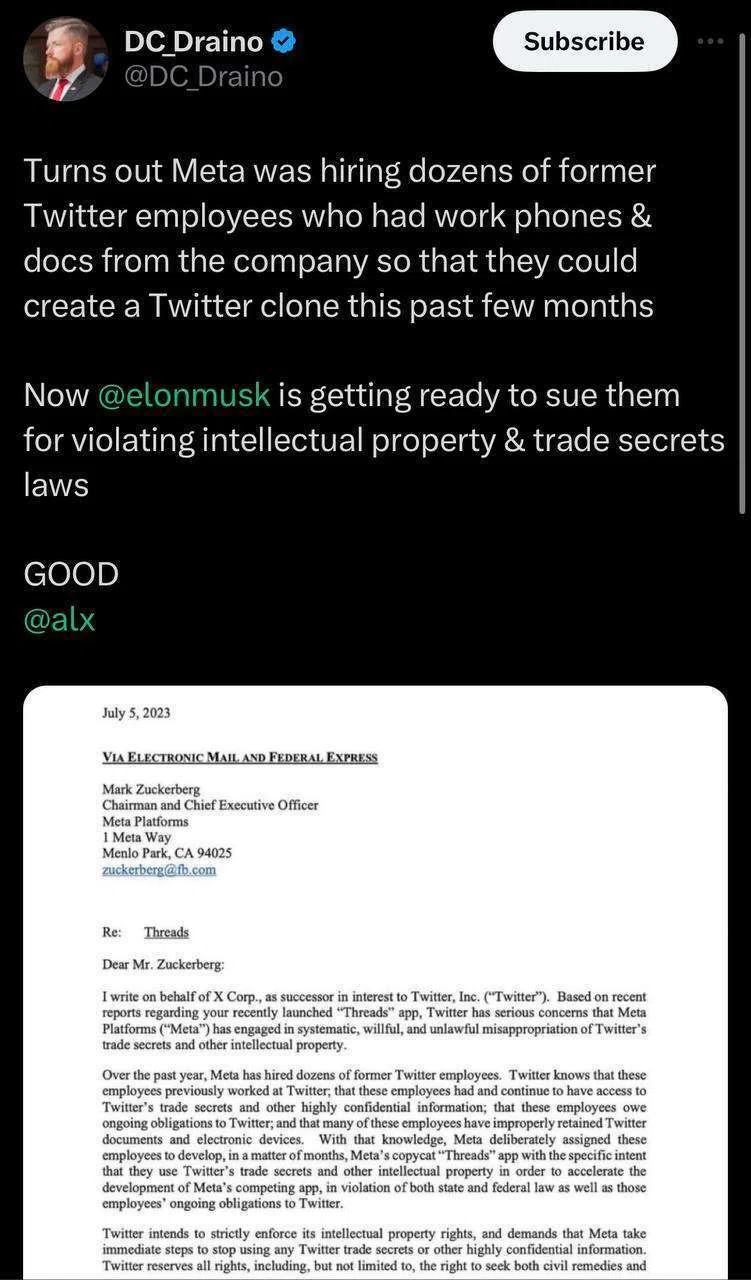Visit the @elonmusk mention

point(185,395)
